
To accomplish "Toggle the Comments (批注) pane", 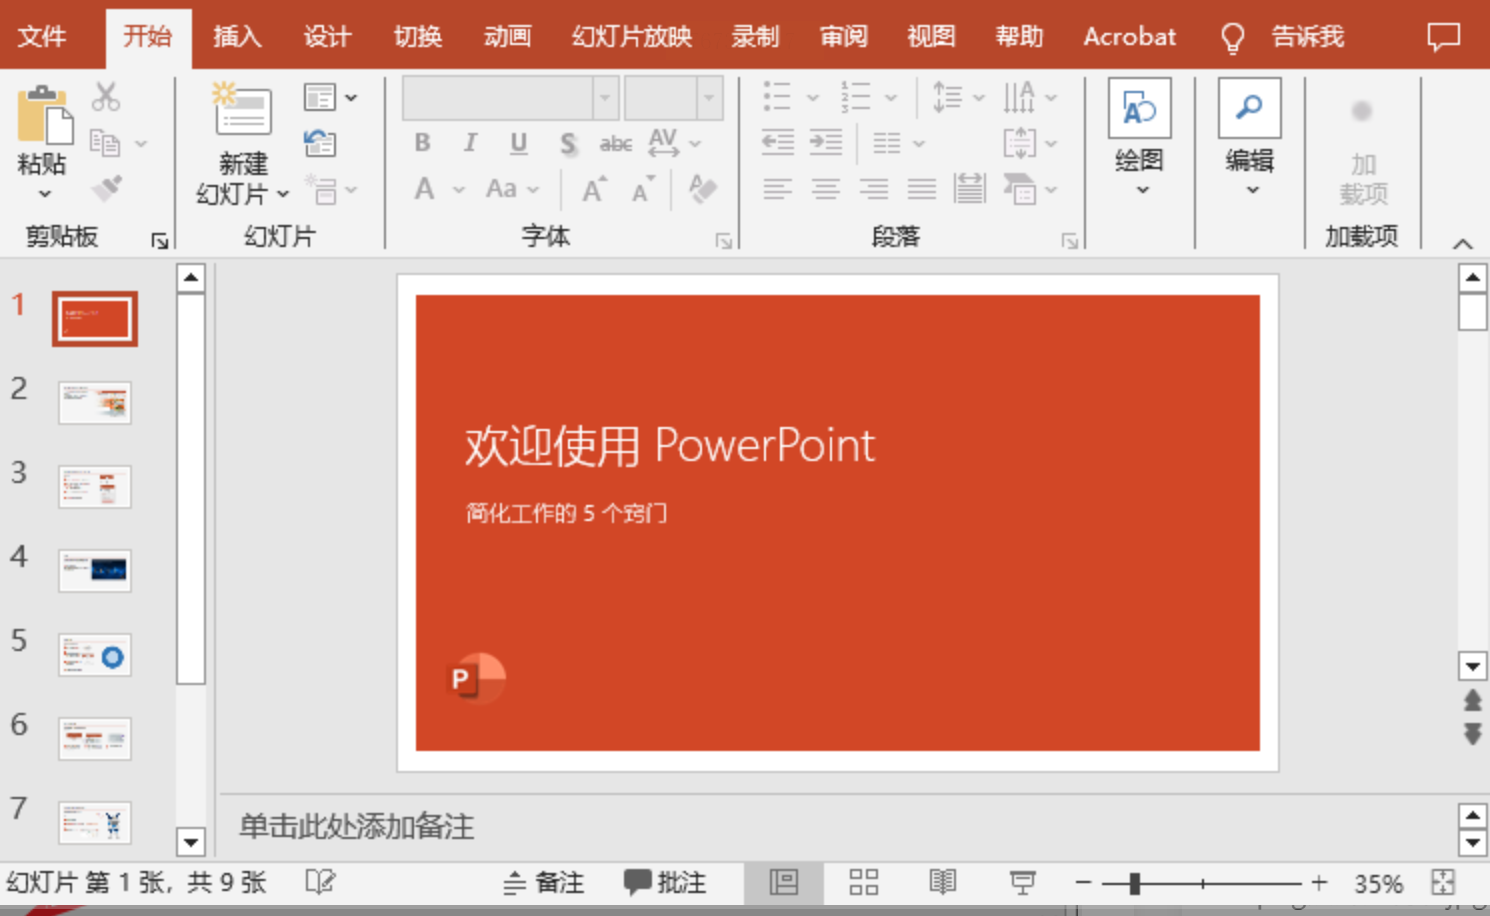I will [666, 882].
